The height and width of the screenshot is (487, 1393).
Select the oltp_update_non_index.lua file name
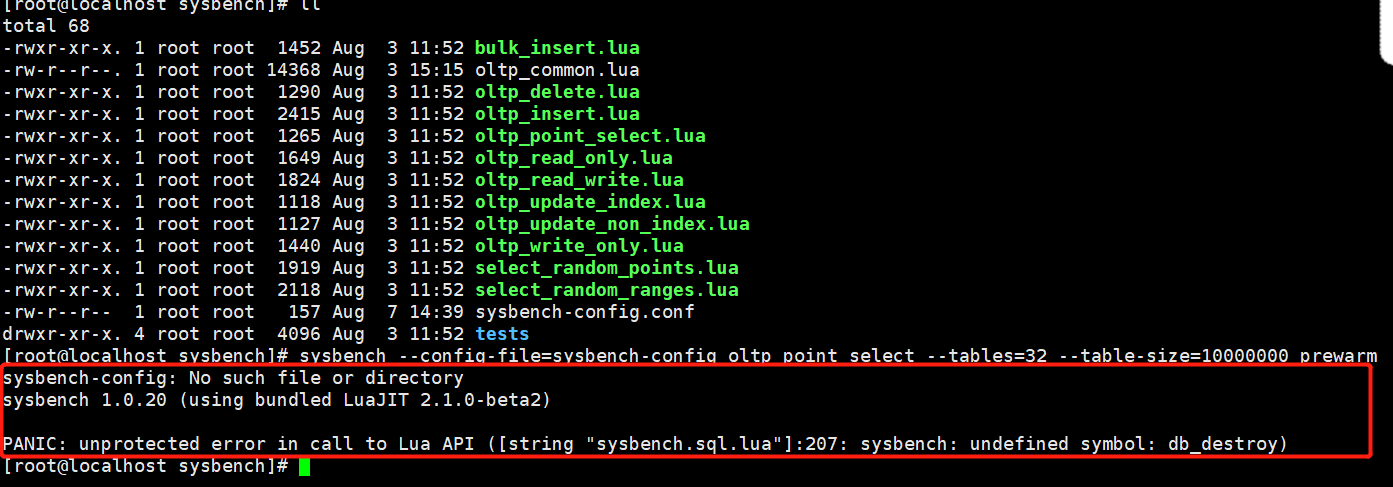point(611,224)
